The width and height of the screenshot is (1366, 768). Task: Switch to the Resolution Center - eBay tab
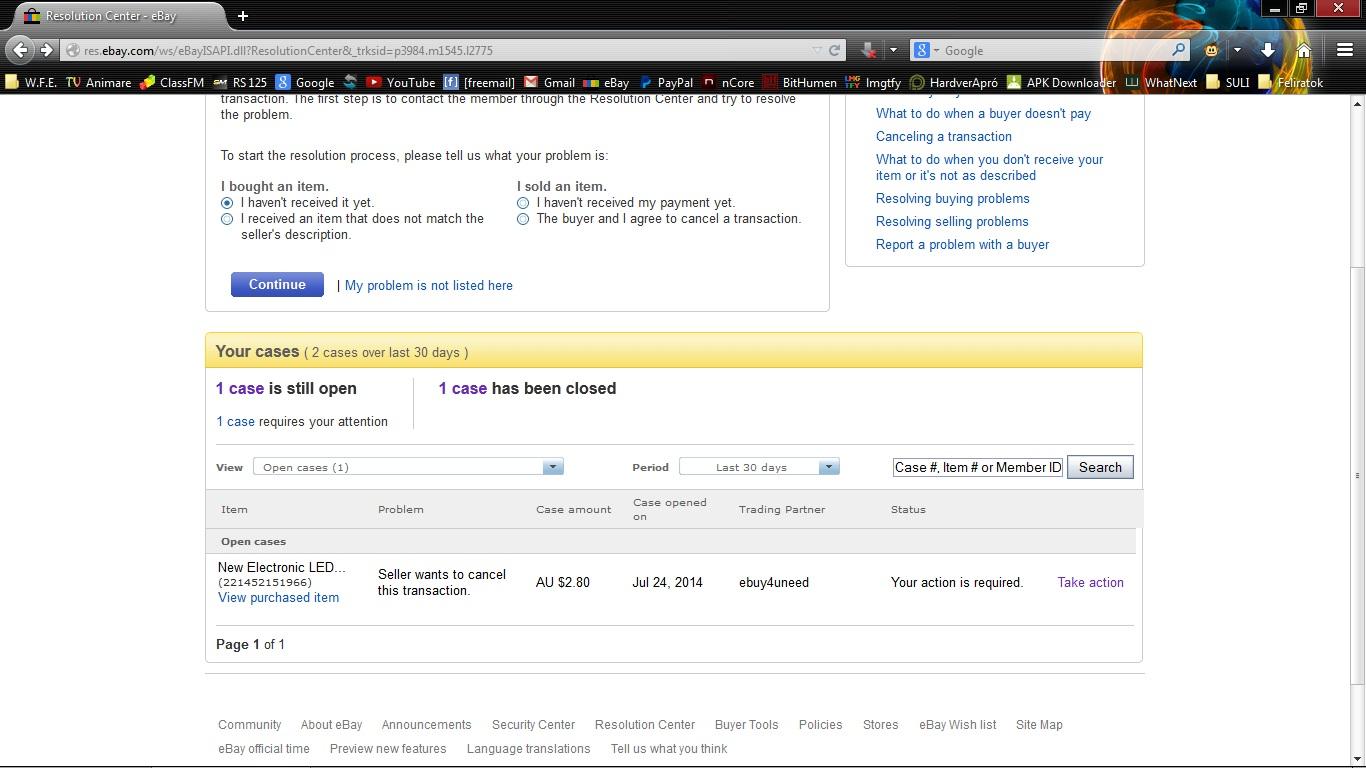click(x=121, y=16)
